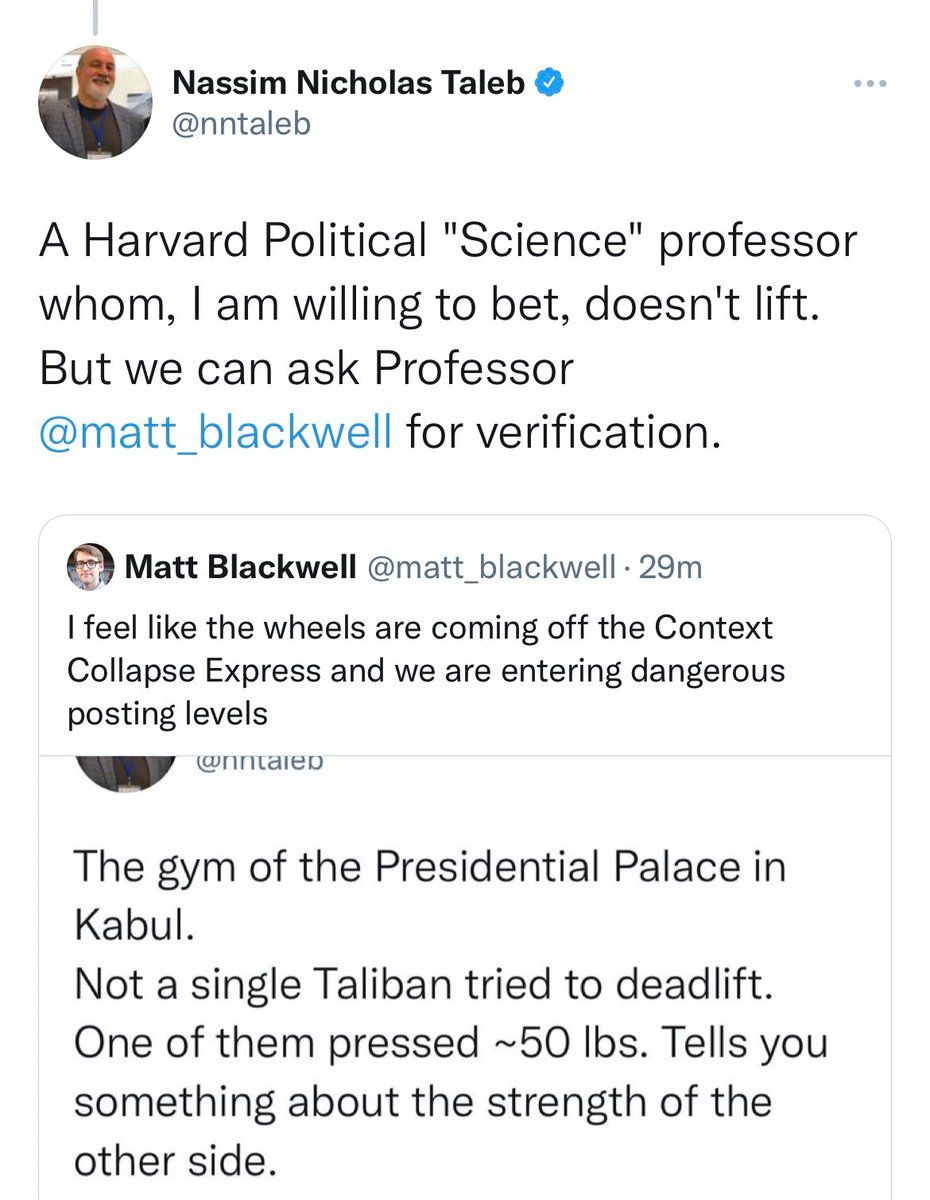The height and width of the screenshot is (1200, 930).
Task: Click the "posting levels" line in quoted tweet
Action: (x=167, y=714)
